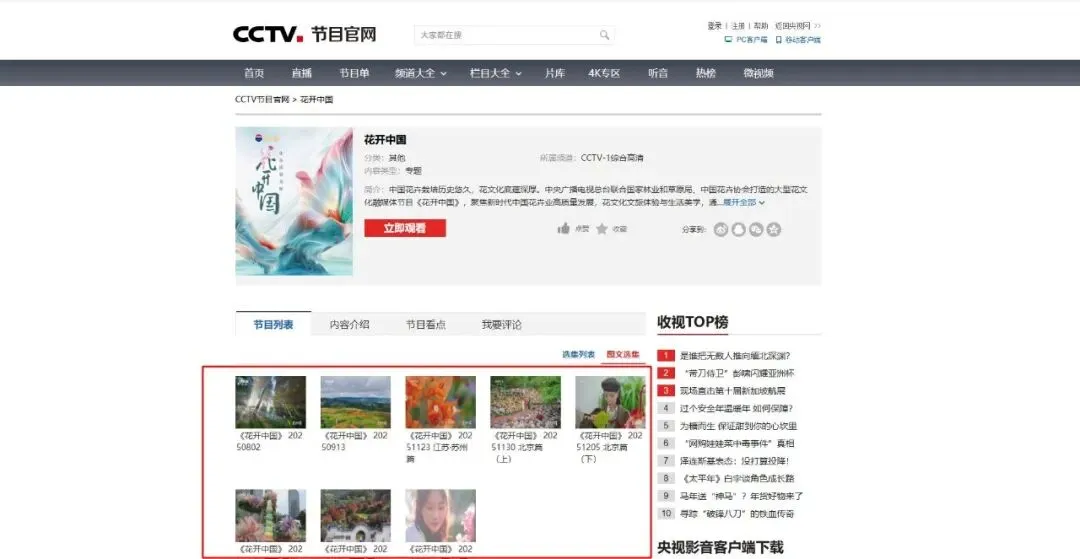Switch to 选集列表 view

579,355
